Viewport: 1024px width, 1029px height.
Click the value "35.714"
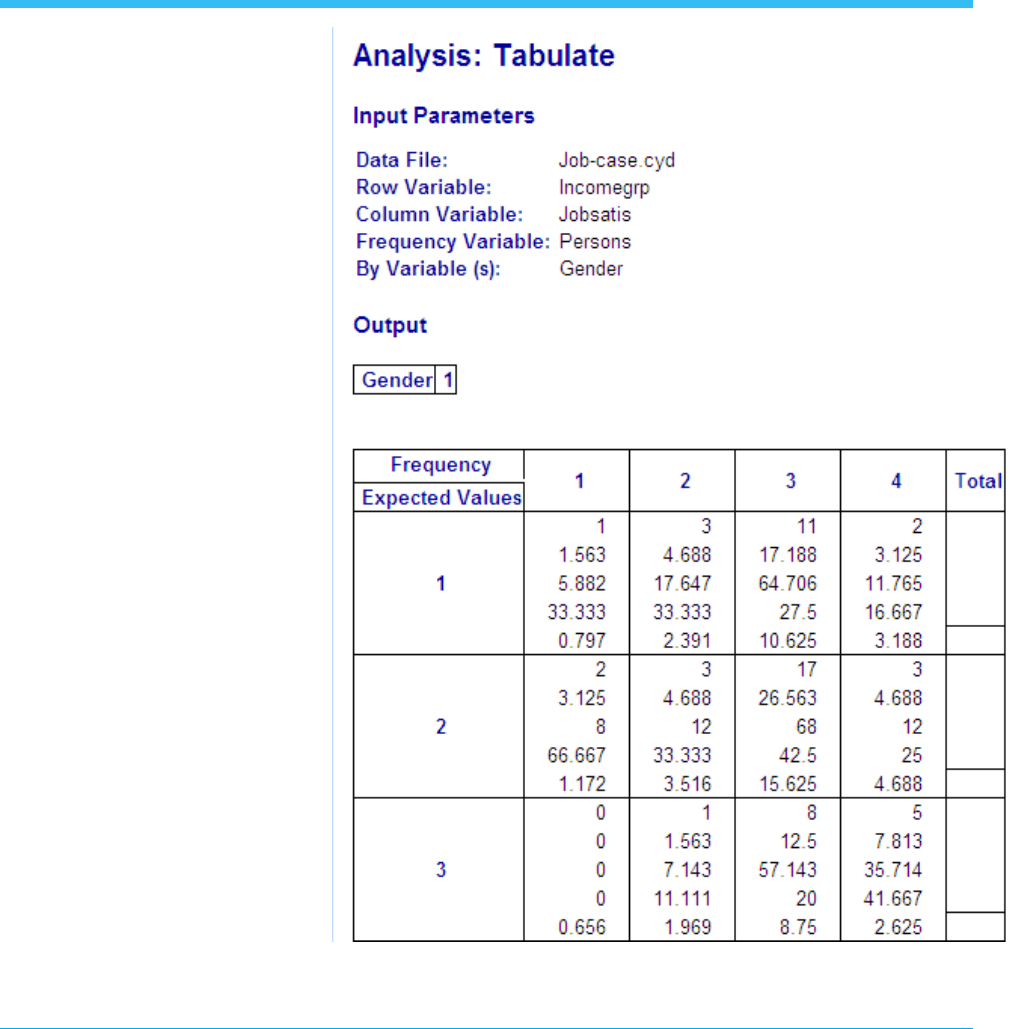893,870
